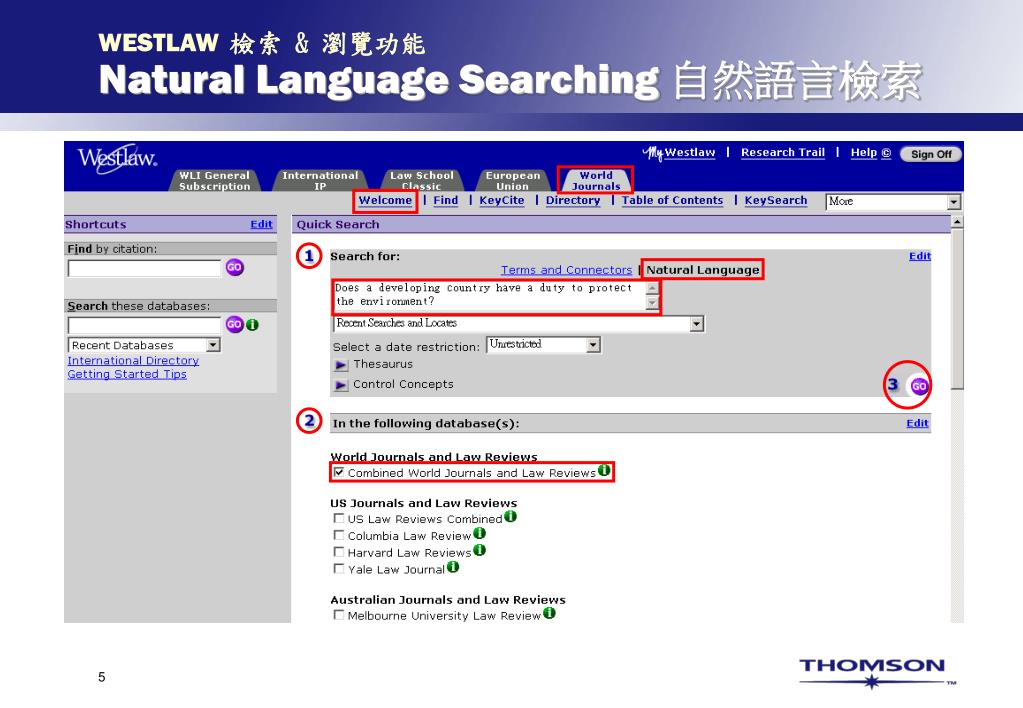Screen dimensions: 1023x708
Task: Open info icon beside Search these databases
Action: pos(252,324)
